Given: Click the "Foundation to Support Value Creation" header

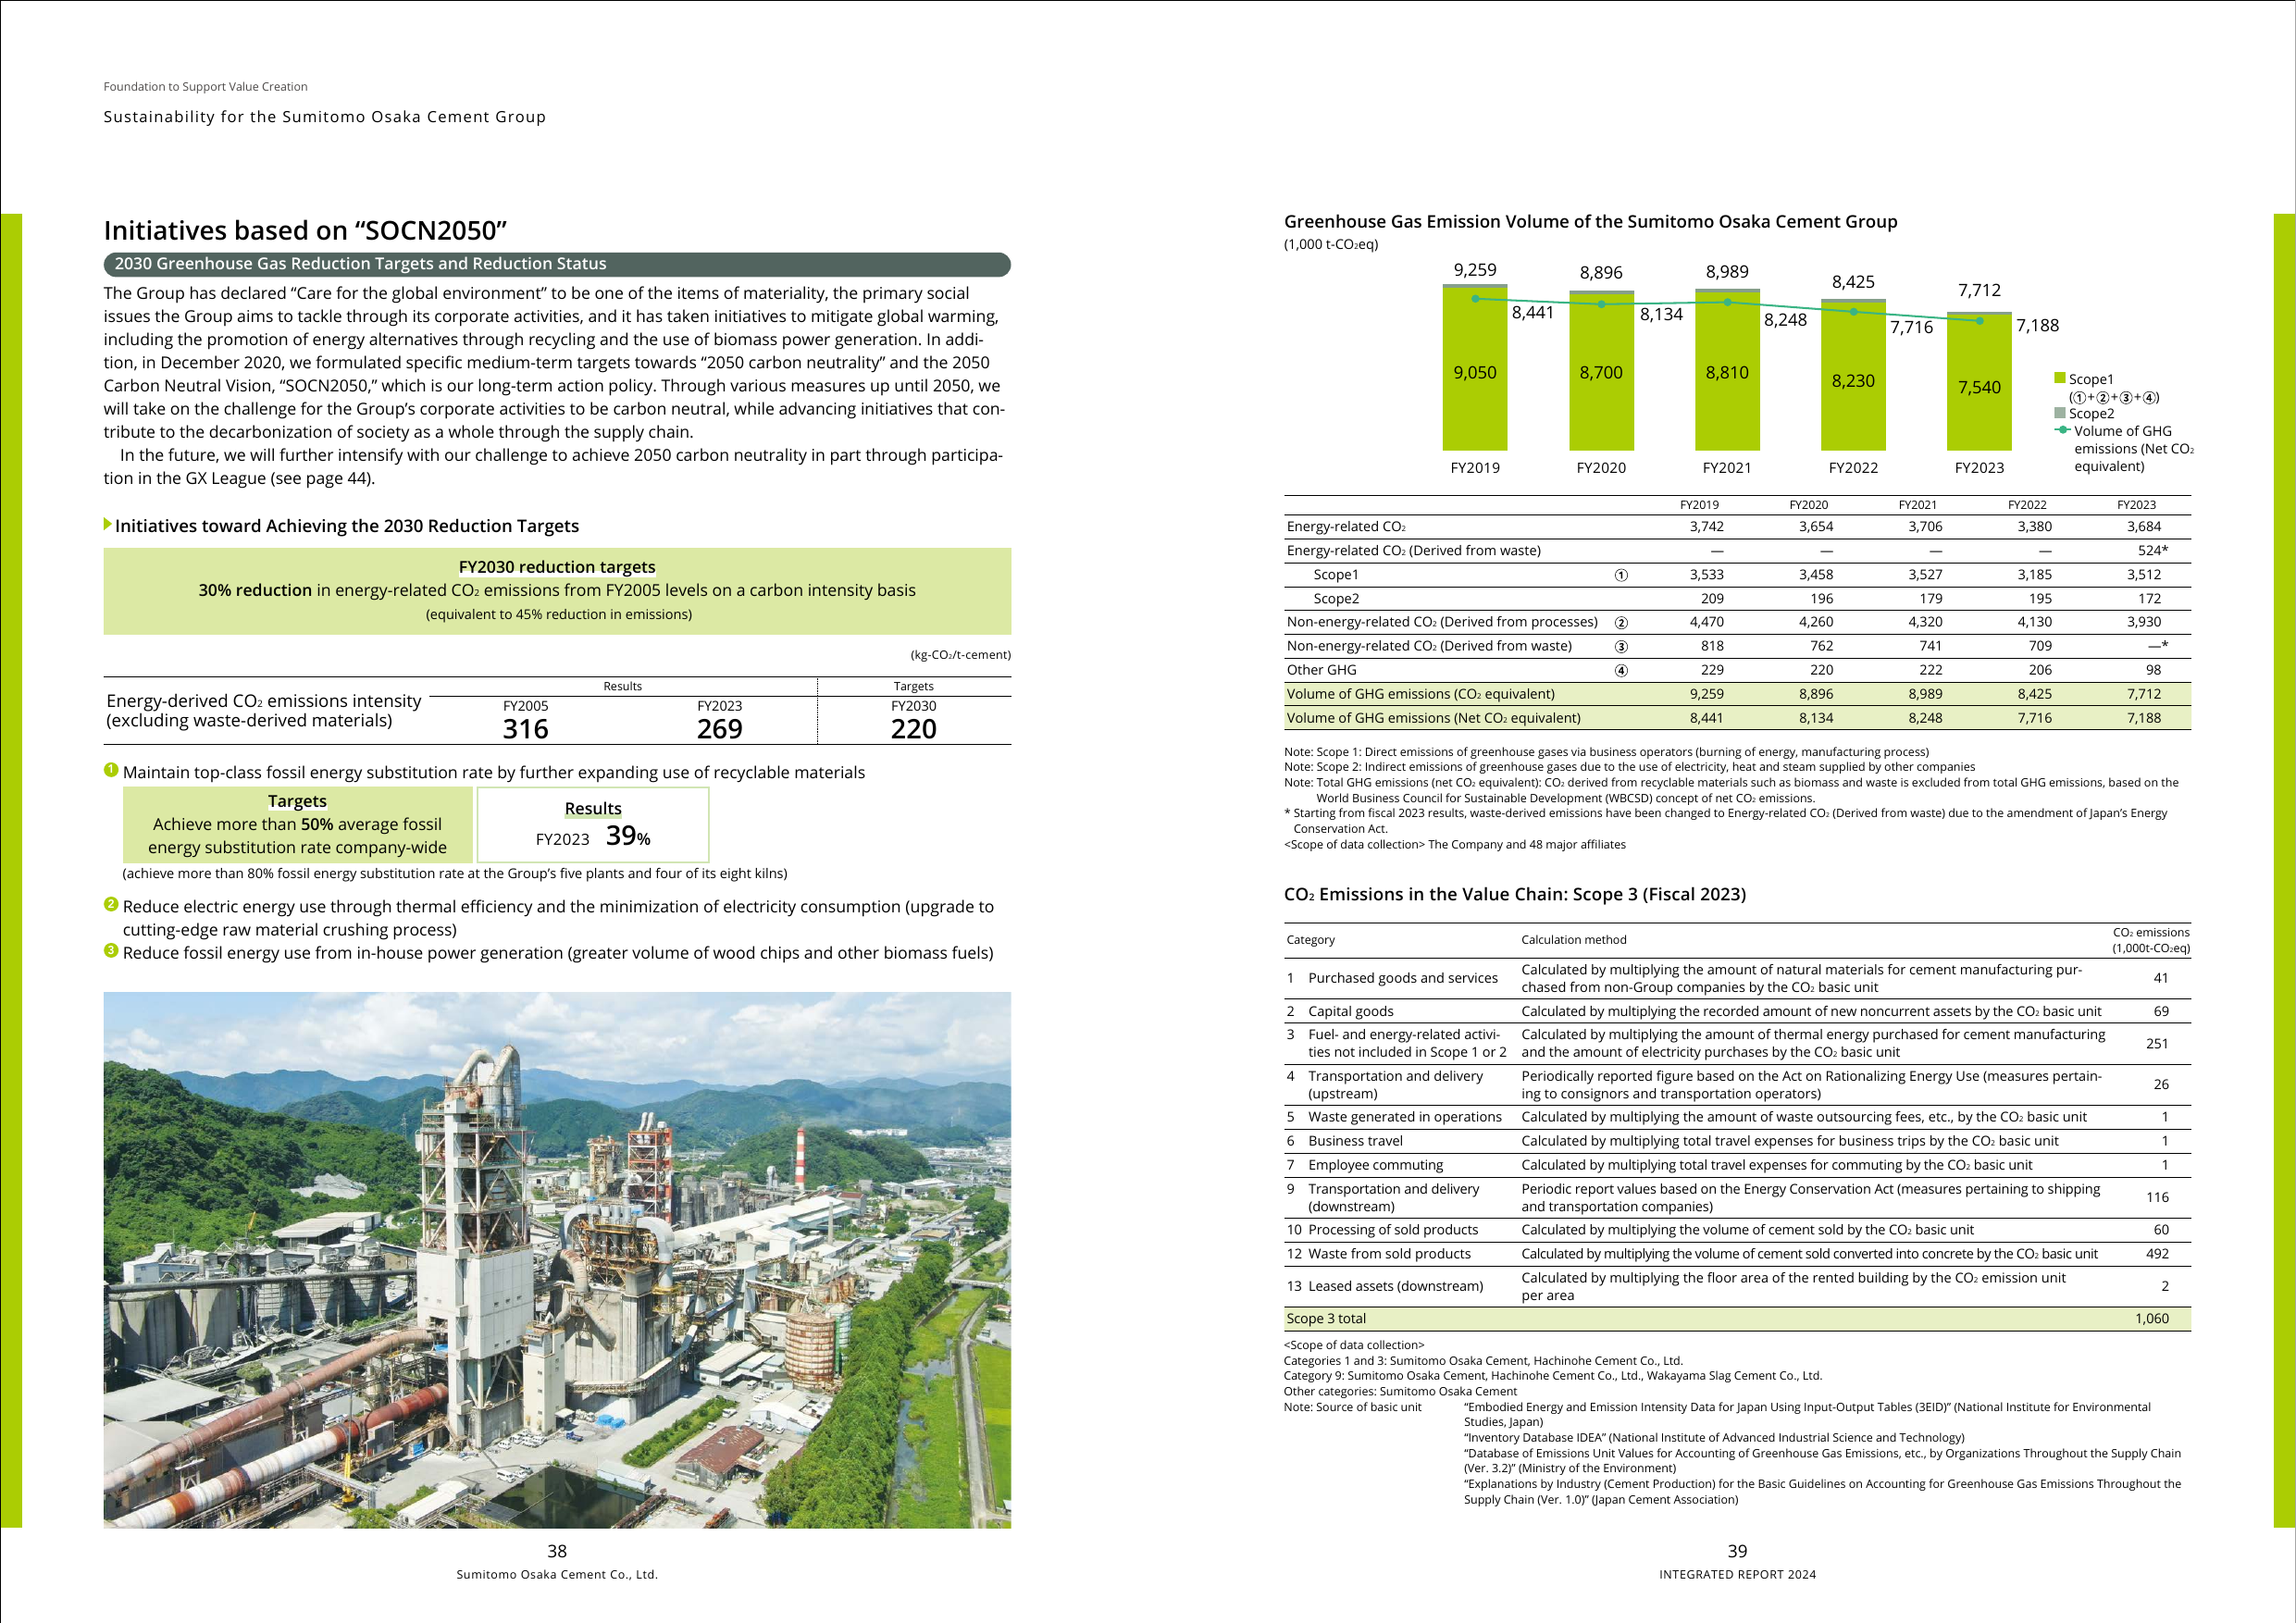Looking at the screenshot, I should click(205, 87).
